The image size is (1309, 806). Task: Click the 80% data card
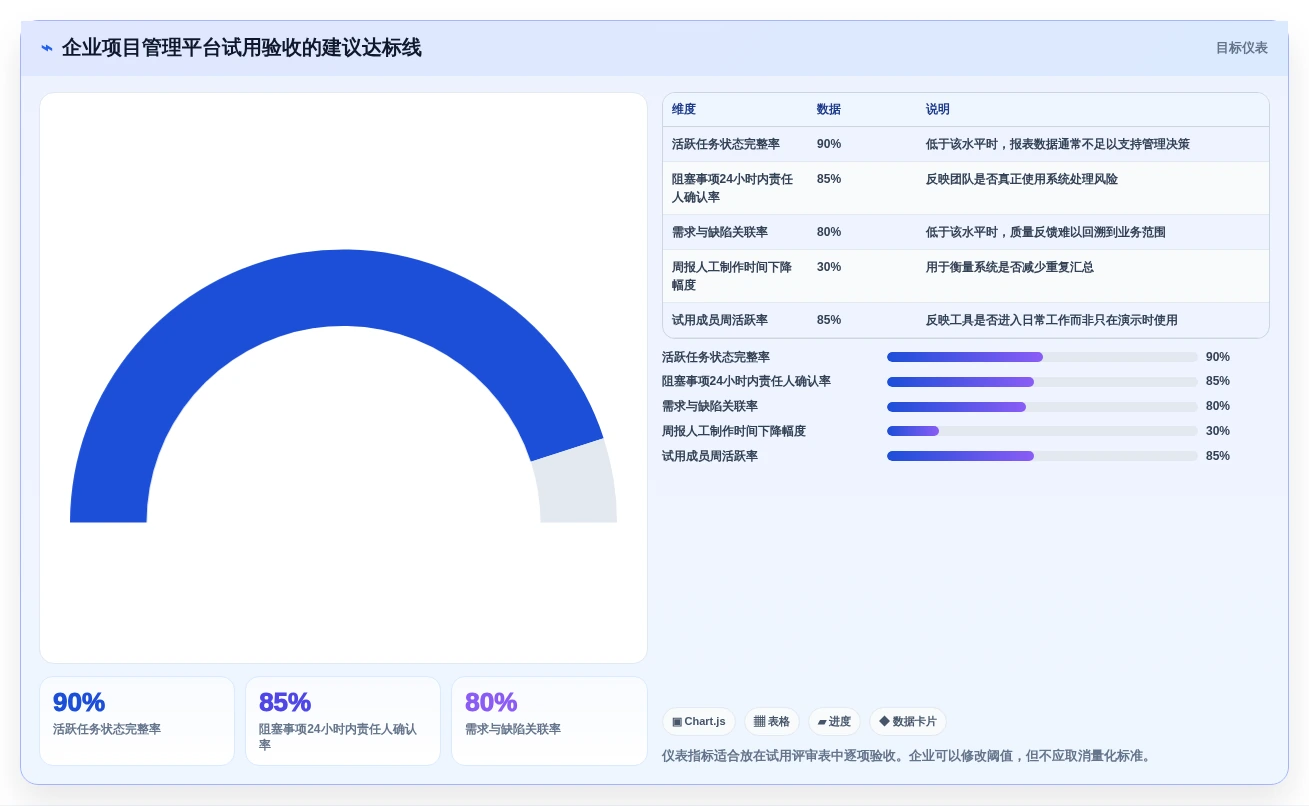tap(549, 721)
